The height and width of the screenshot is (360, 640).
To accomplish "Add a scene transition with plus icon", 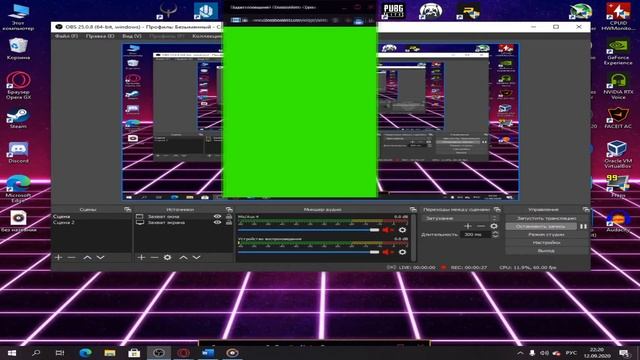I will click(x=468, y=226).
